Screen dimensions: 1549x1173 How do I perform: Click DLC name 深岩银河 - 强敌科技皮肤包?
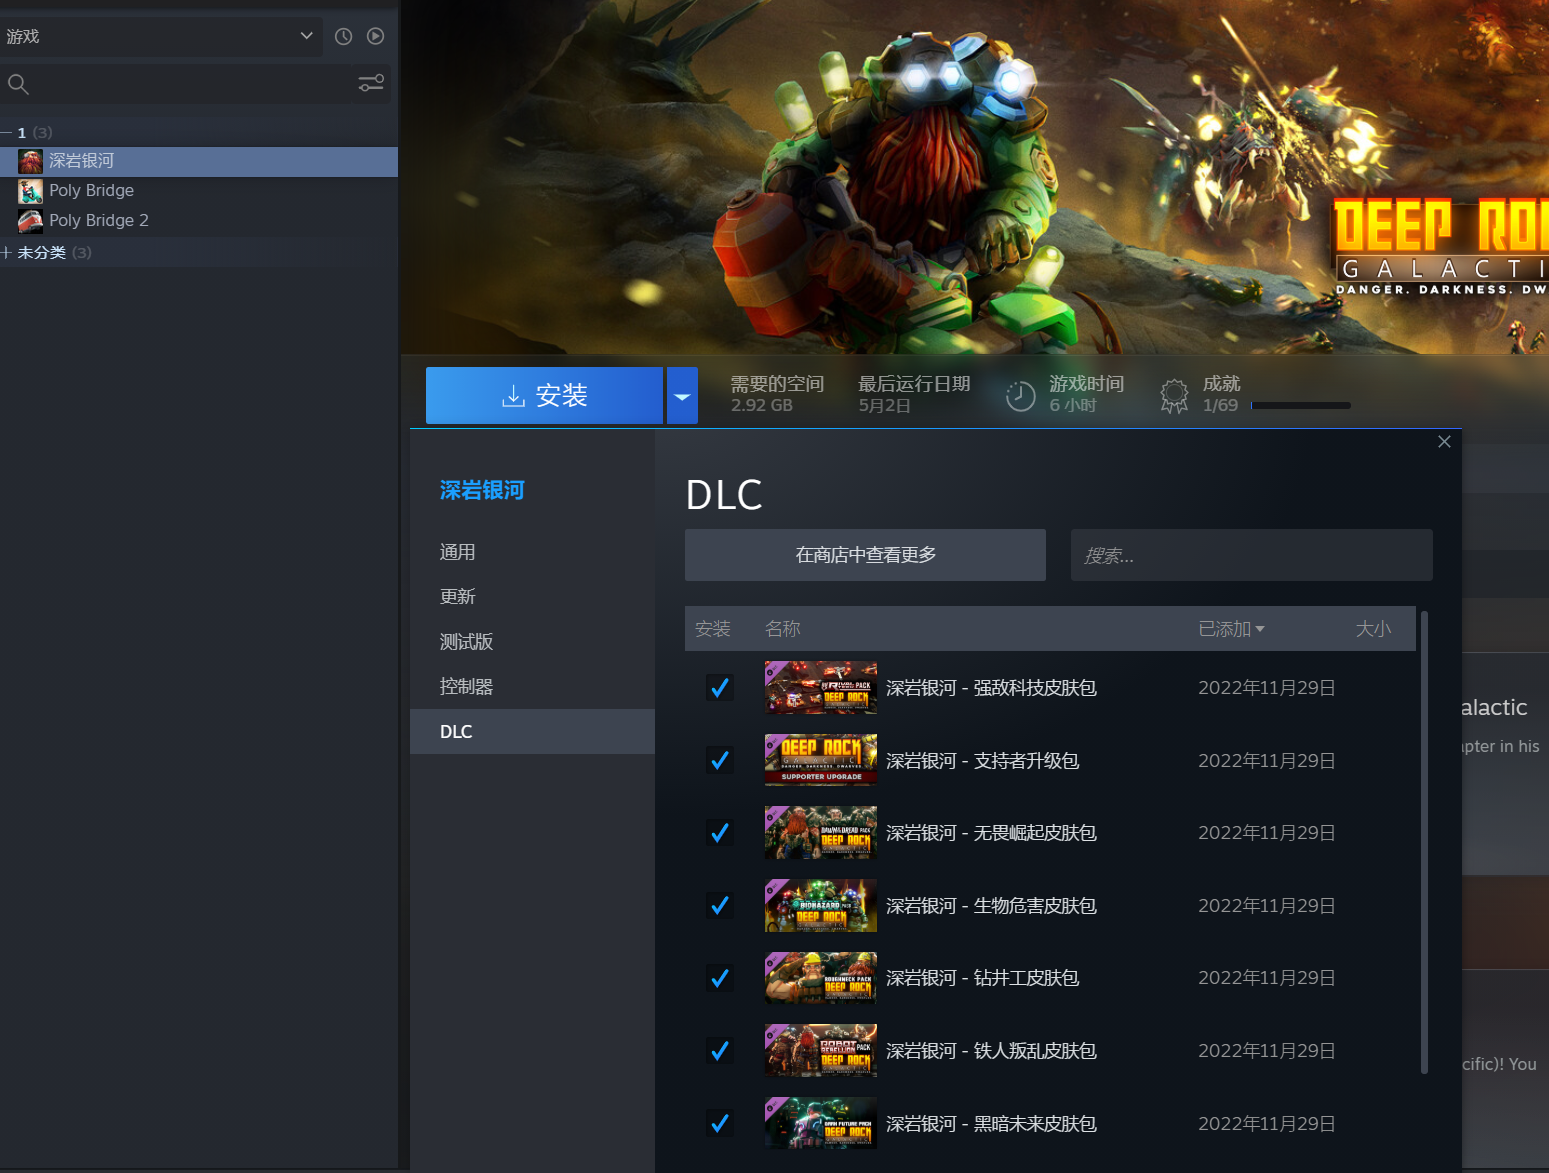point(991,688)
